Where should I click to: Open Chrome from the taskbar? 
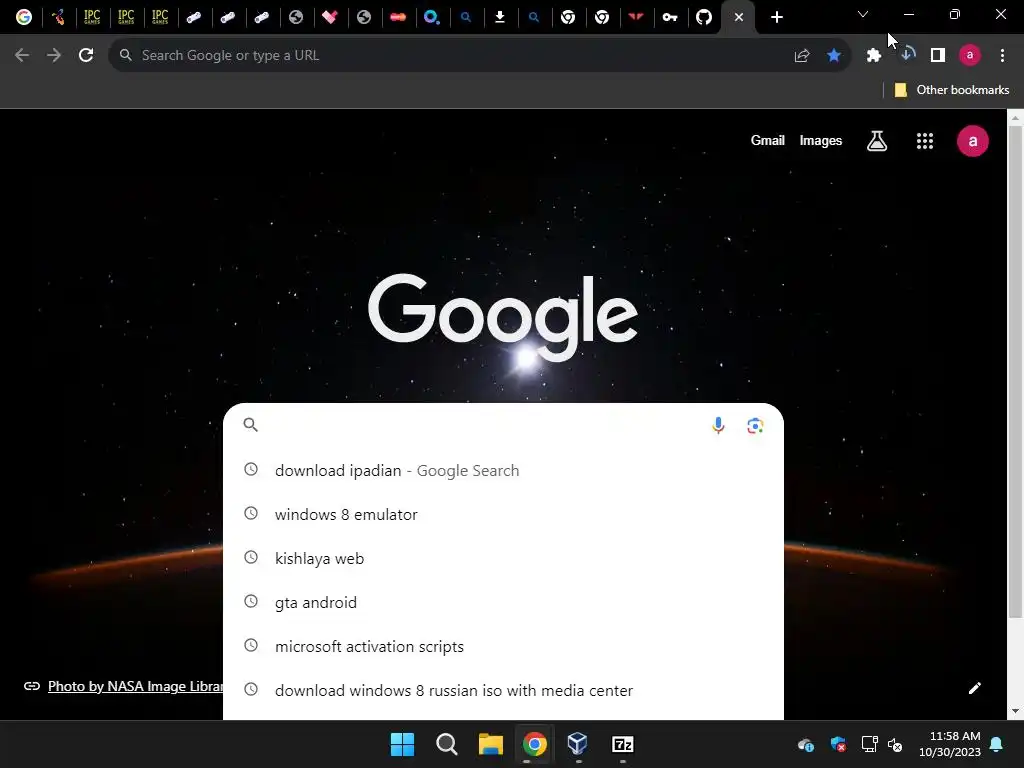tap(534, 744)
